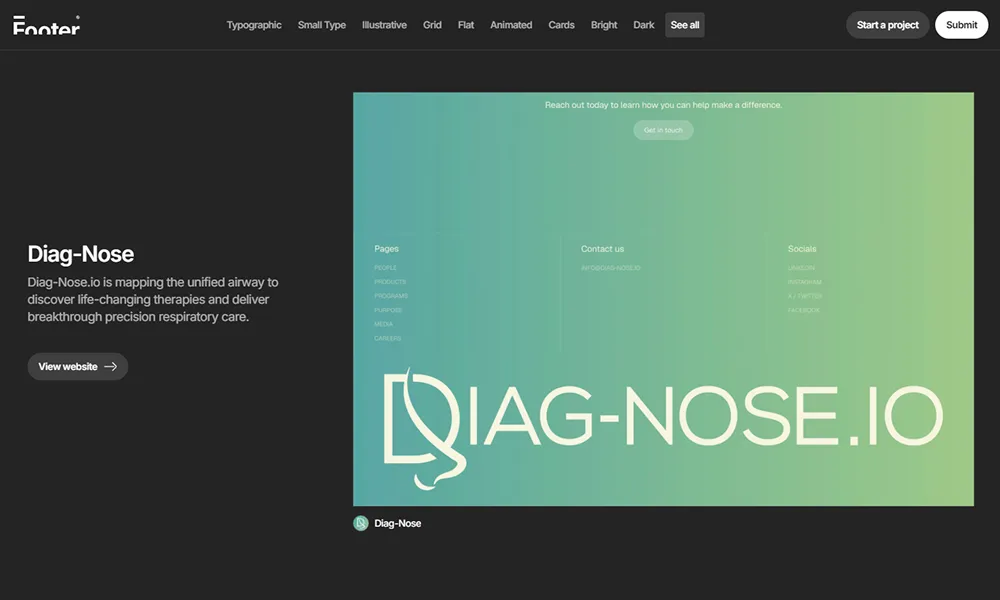Open the Cards category
The height and width of the screenshot is (600, 1000).
(x=561, y=25)
